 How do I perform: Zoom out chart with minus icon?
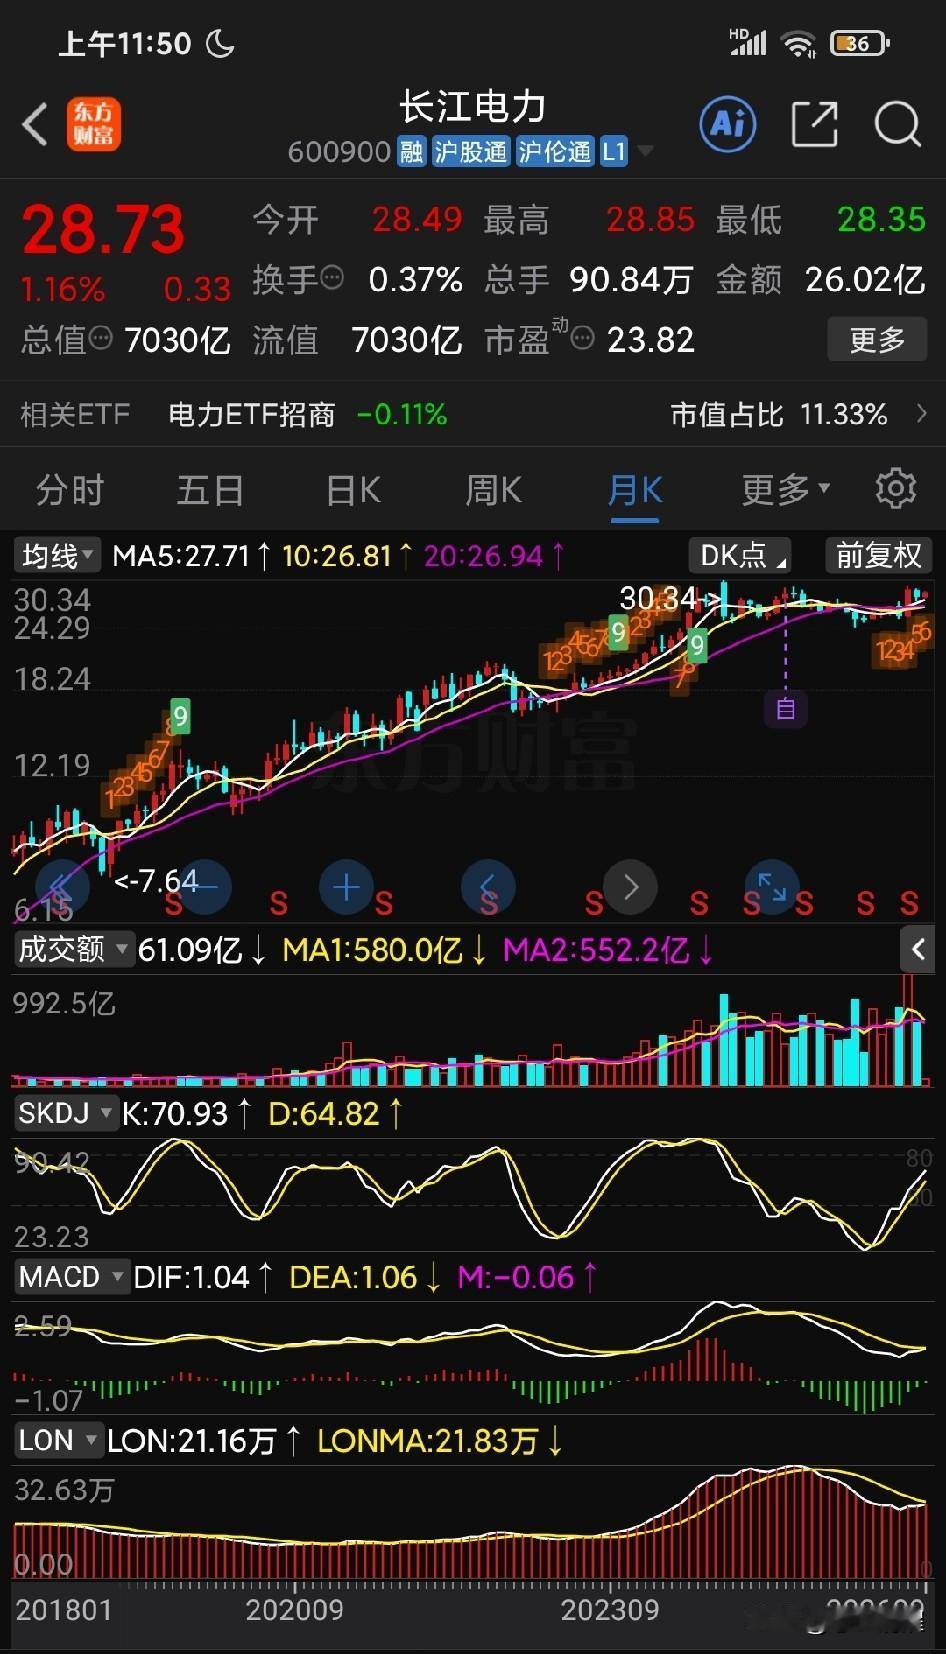point(204,886)
